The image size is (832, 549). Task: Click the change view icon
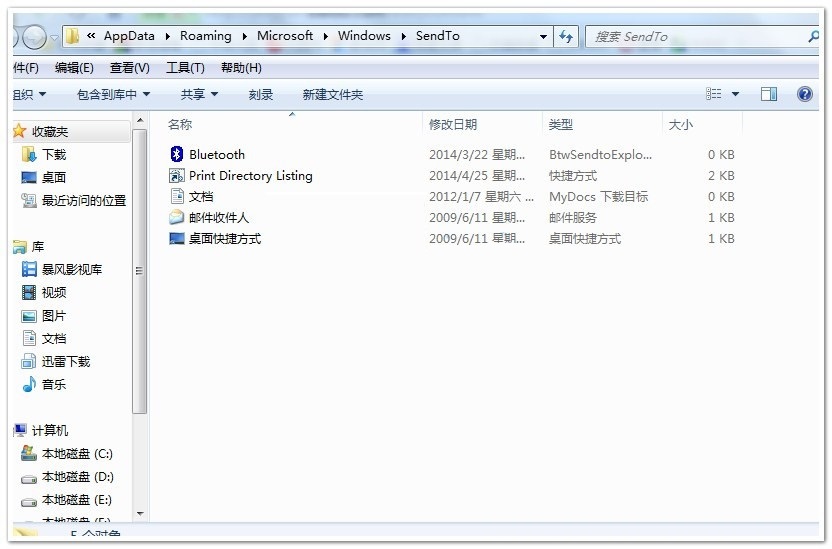click(x=714, y=94)
